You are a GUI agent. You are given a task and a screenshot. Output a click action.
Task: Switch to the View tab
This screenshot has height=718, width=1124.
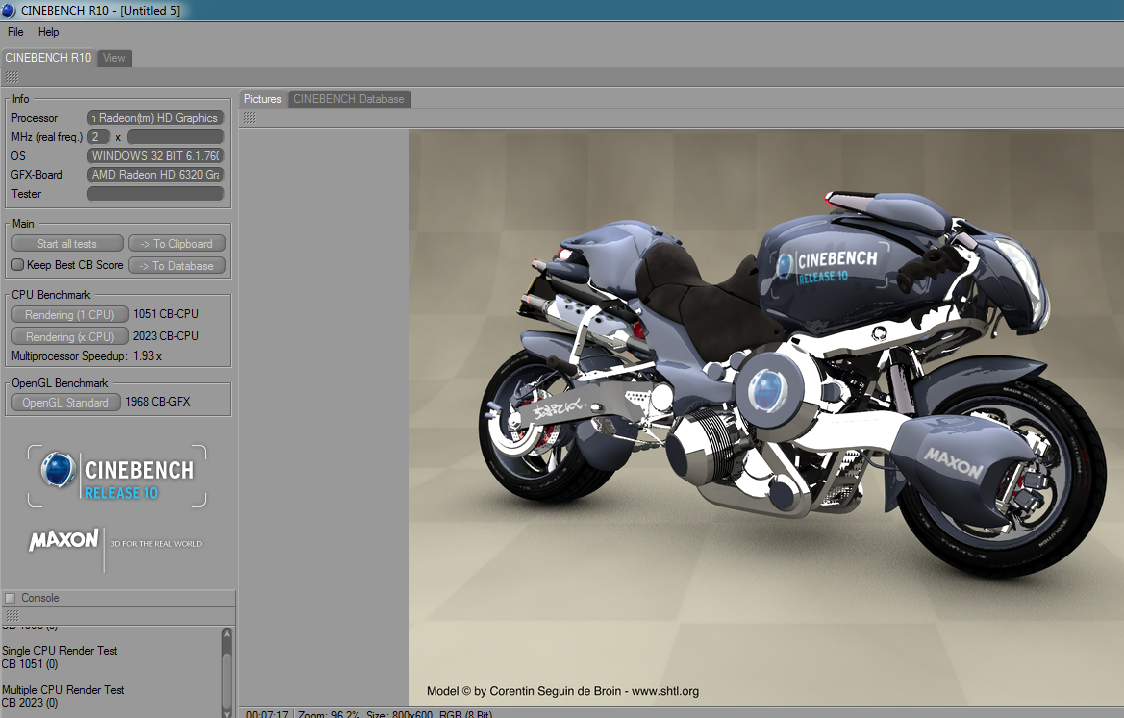(x=114, y=58)
